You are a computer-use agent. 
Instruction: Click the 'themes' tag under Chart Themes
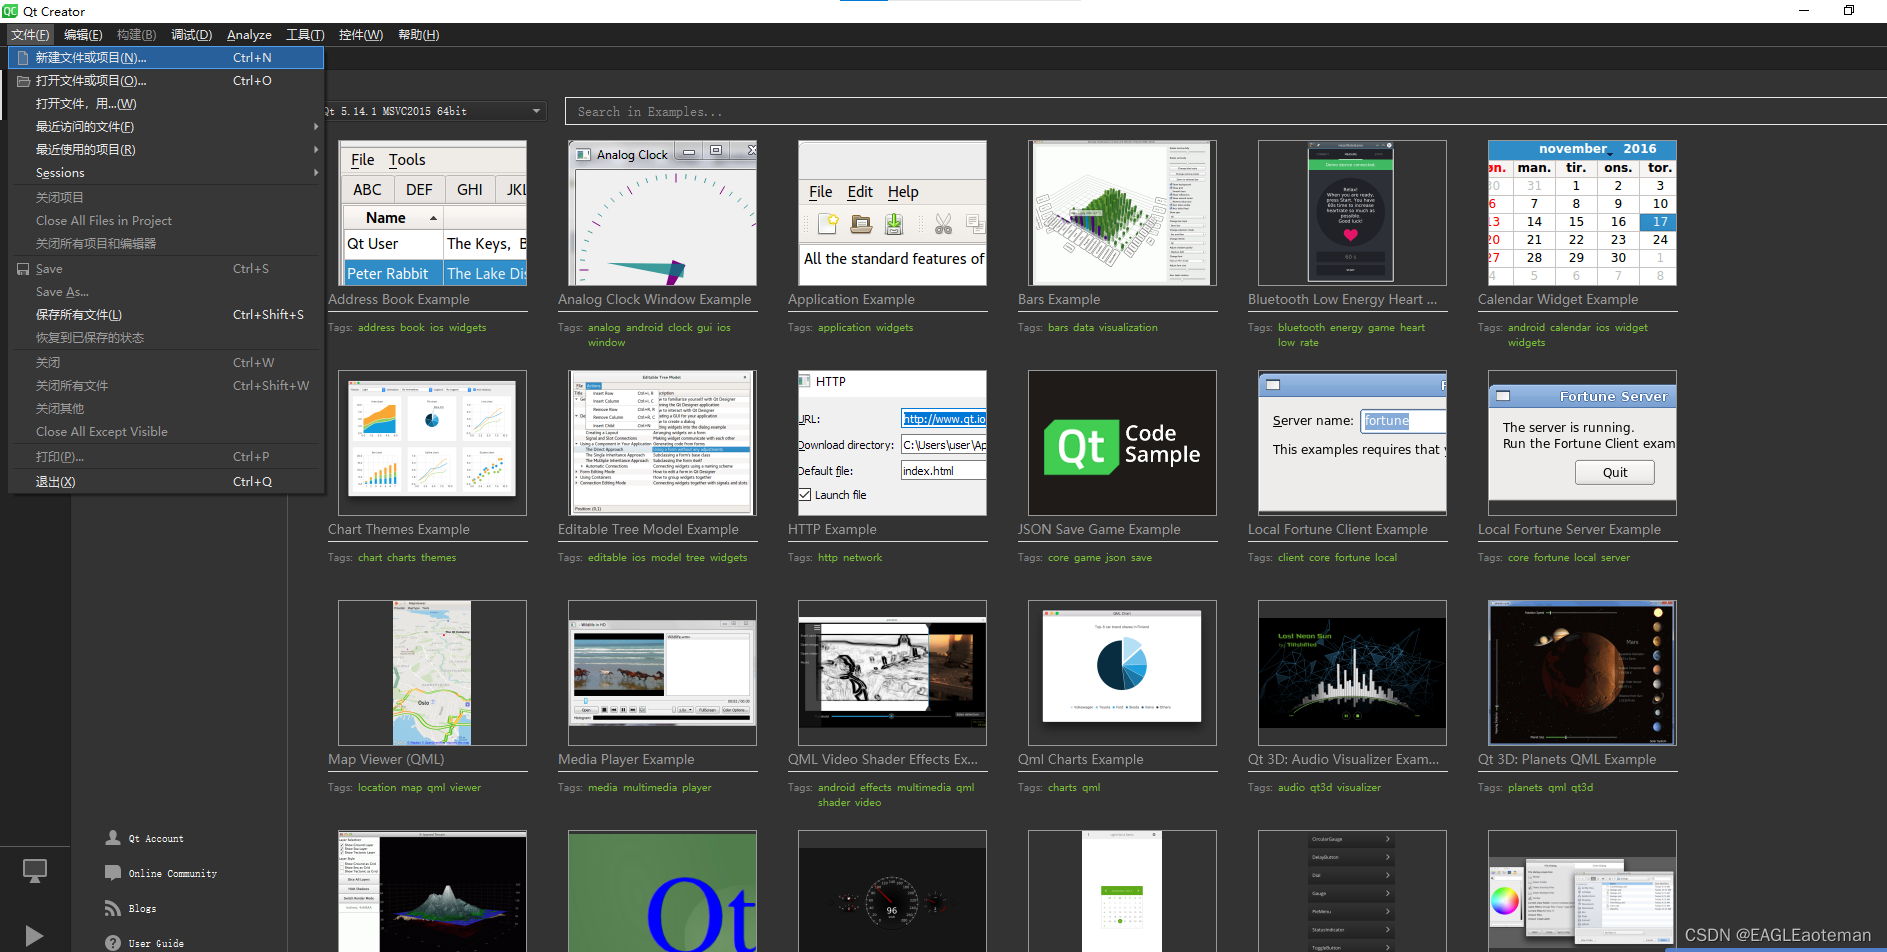[439, 558]
